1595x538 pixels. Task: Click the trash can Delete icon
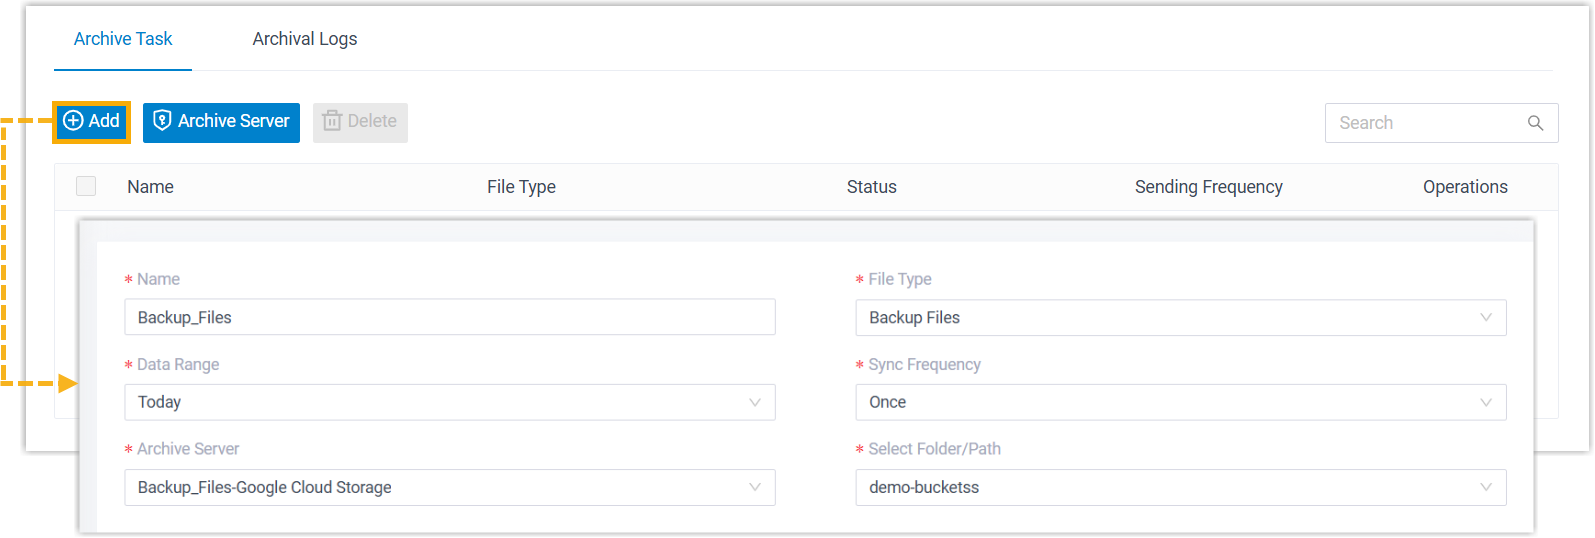[332, 121]
